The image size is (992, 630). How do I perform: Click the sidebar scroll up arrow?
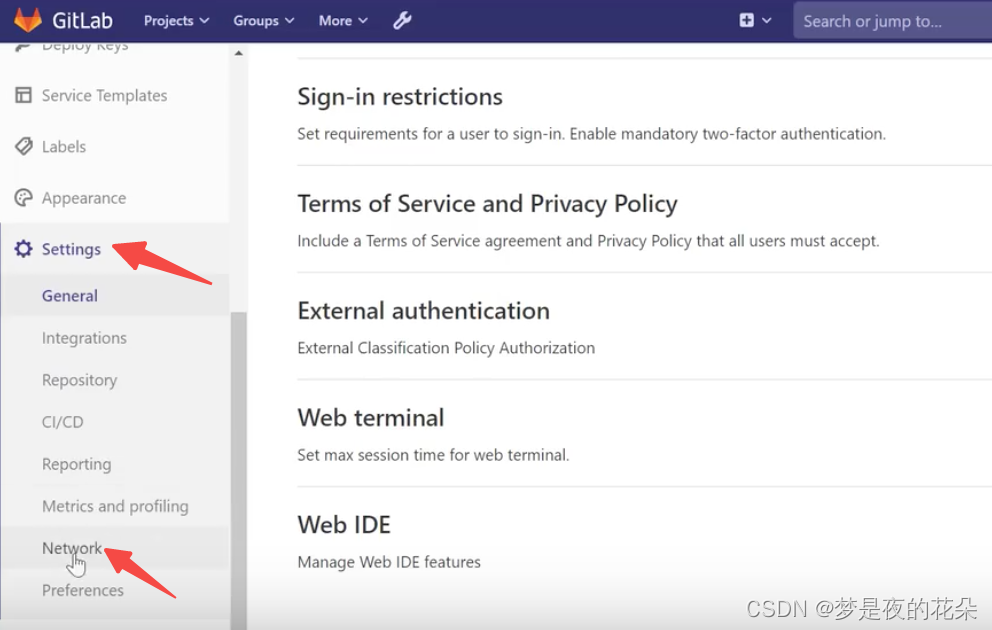[239, 53]
